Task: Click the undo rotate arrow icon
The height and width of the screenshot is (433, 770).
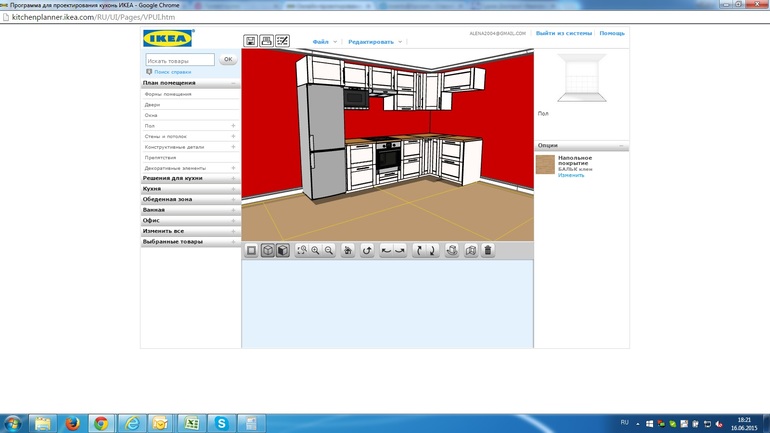Action: point(367,250)
